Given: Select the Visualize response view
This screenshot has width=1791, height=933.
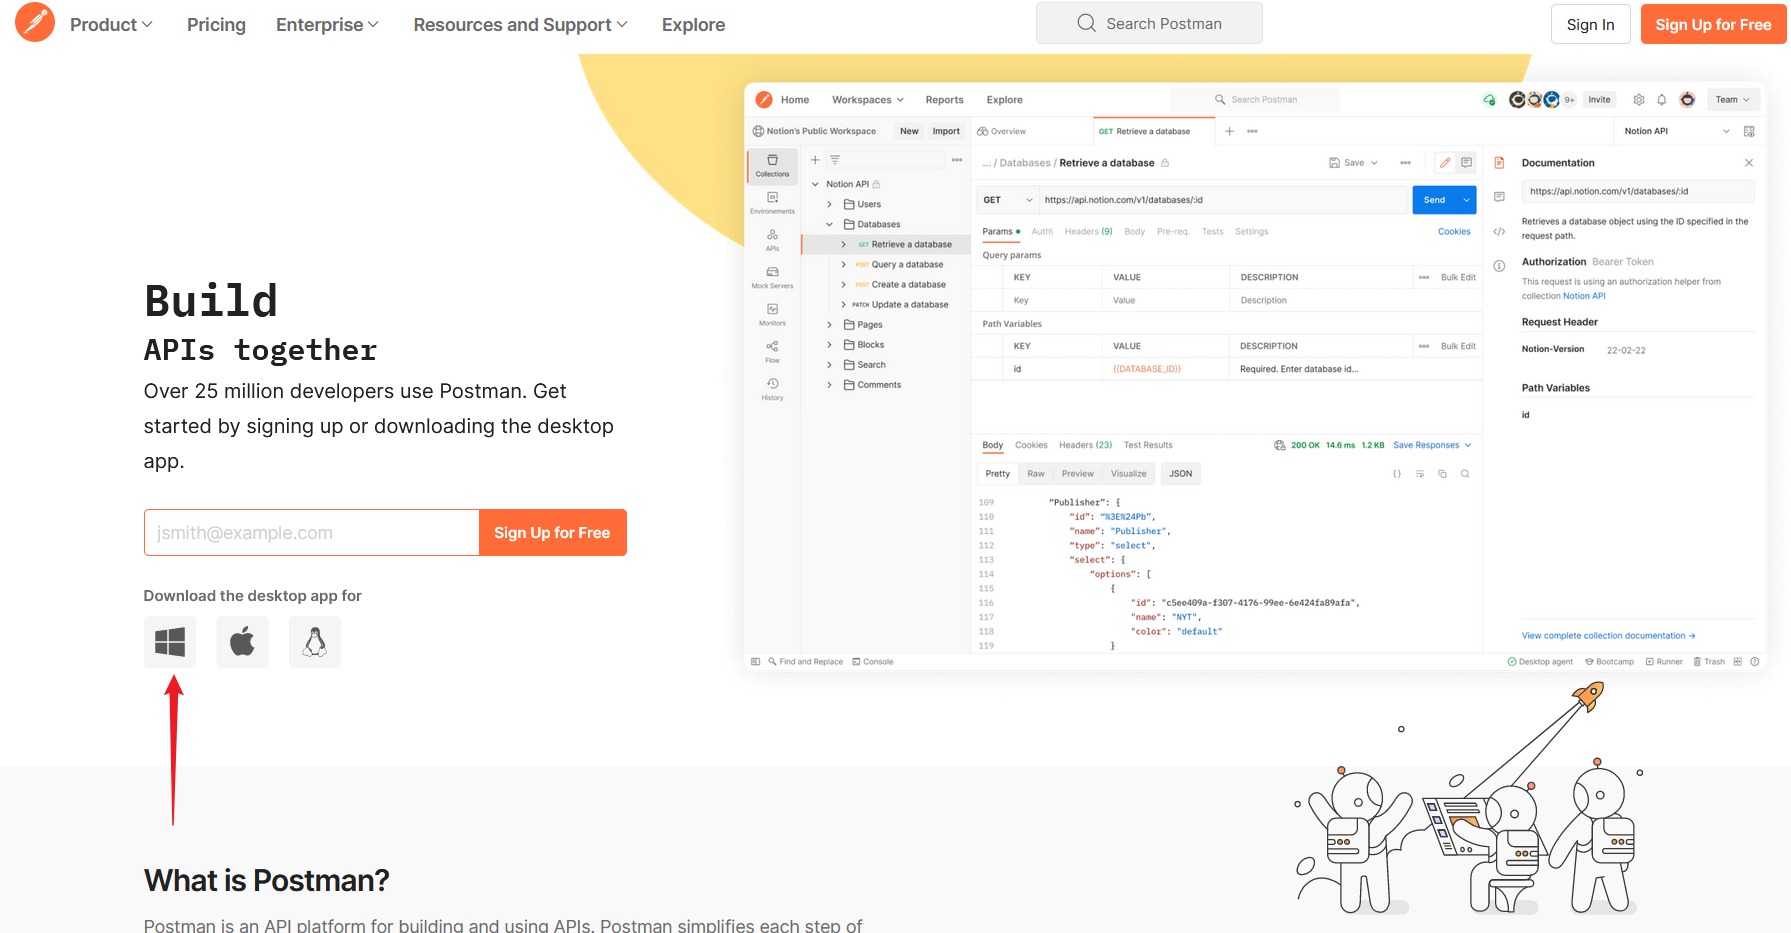Looking at the screenshot, I should coord(1128,474).
